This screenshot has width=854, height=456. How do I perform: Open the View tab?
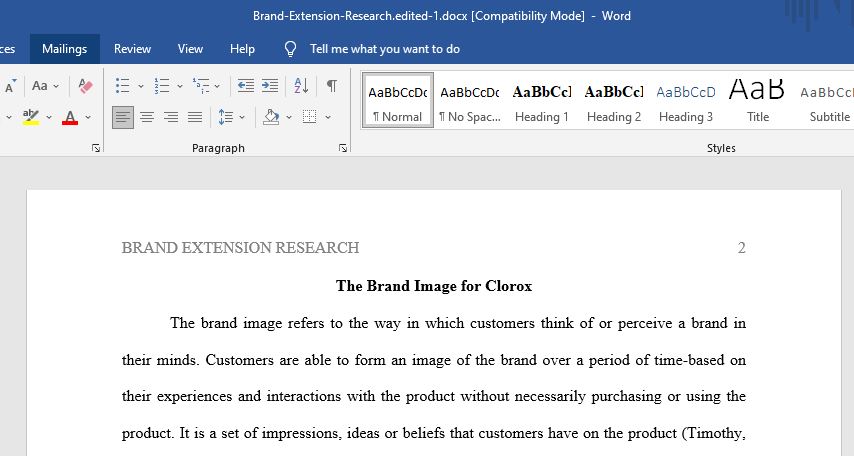tap(190, 49)
